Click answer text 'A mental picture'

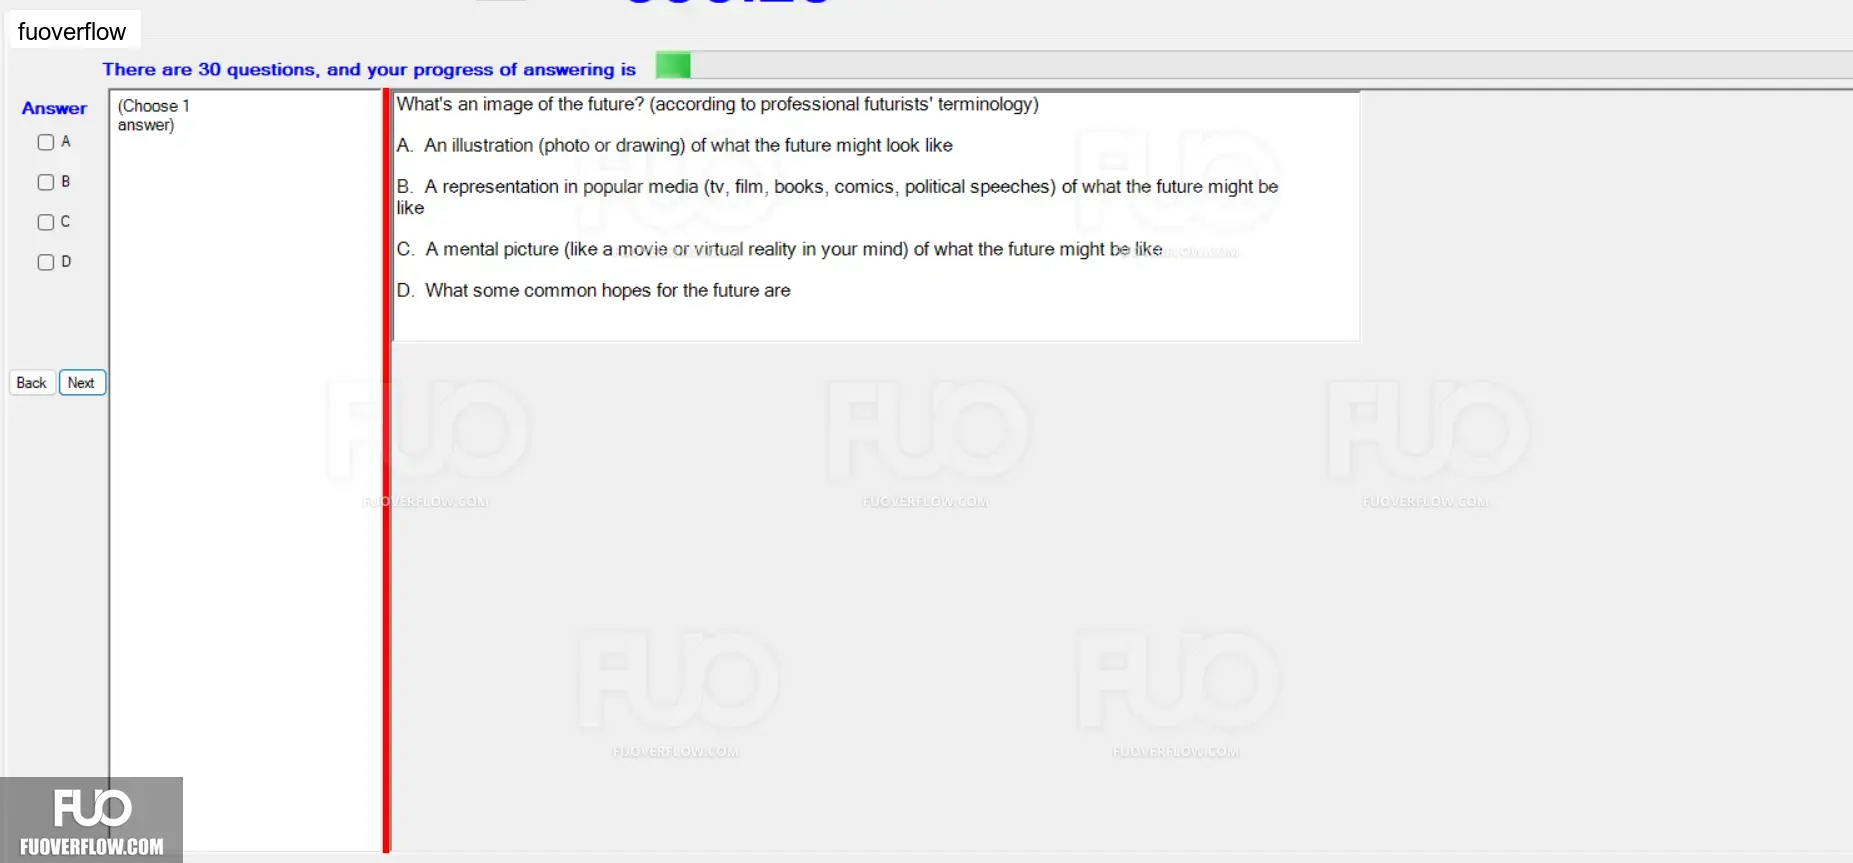pos(492,249)
